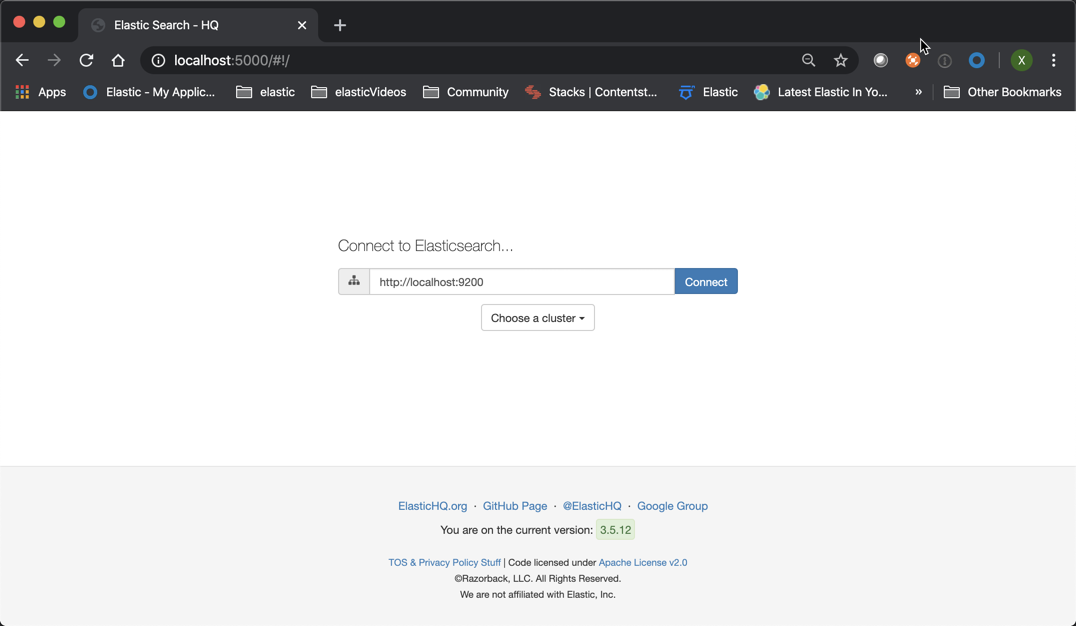Open Elastic - My Applic... bookmark
Screen dimensions: 1076x626
[x=149, y=92]
